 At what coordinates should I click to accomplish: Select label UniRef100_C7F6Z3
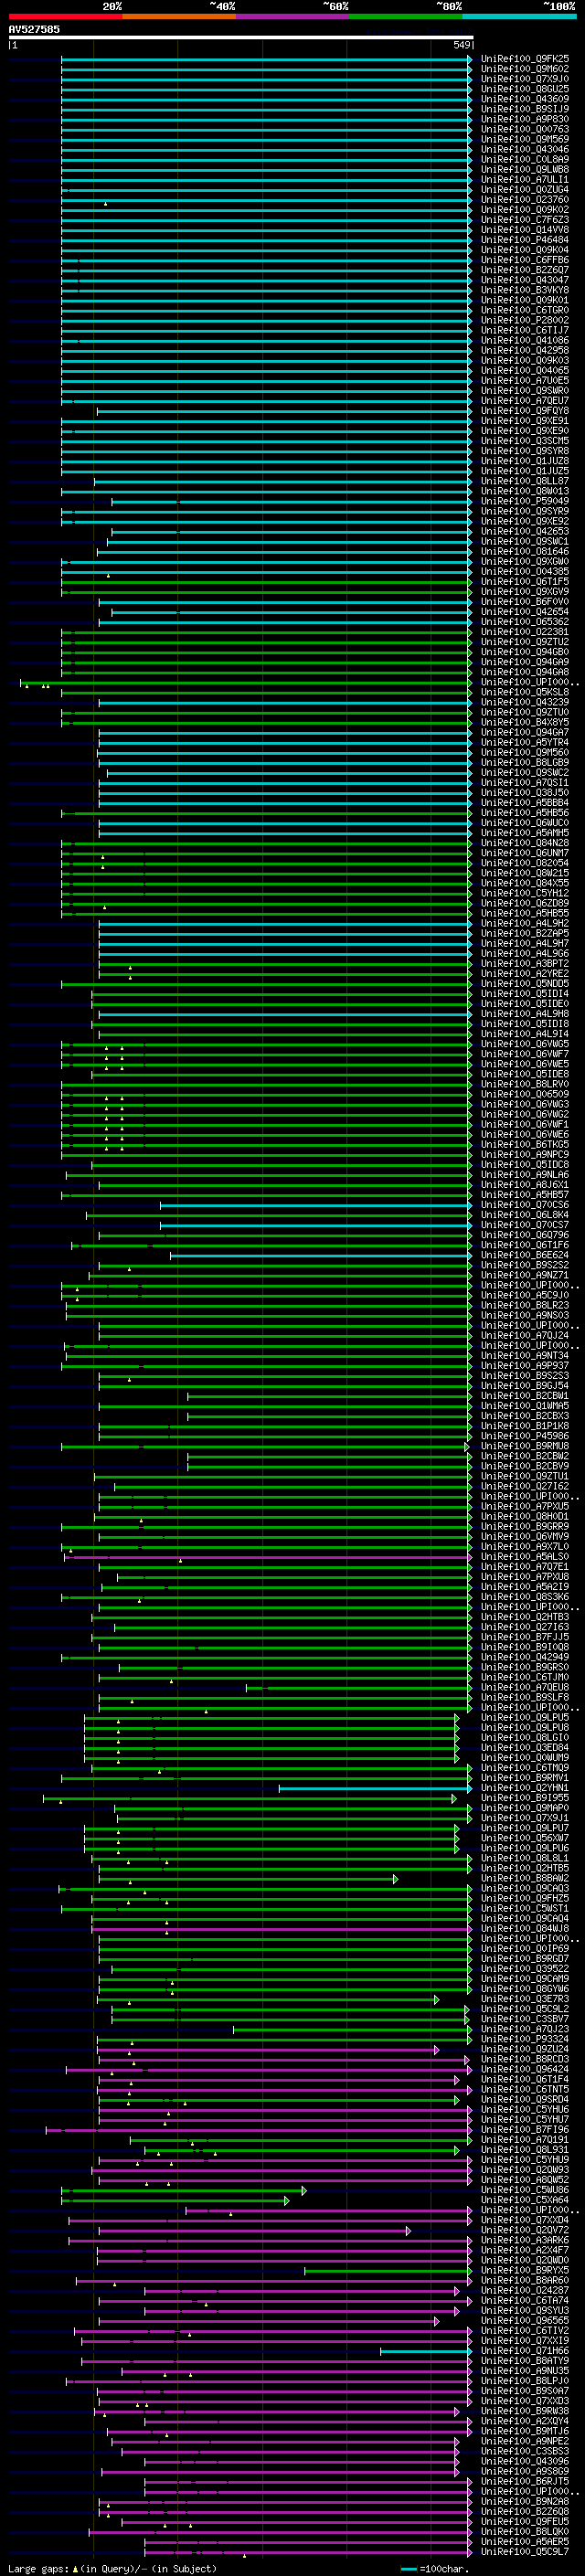[525, 219]
